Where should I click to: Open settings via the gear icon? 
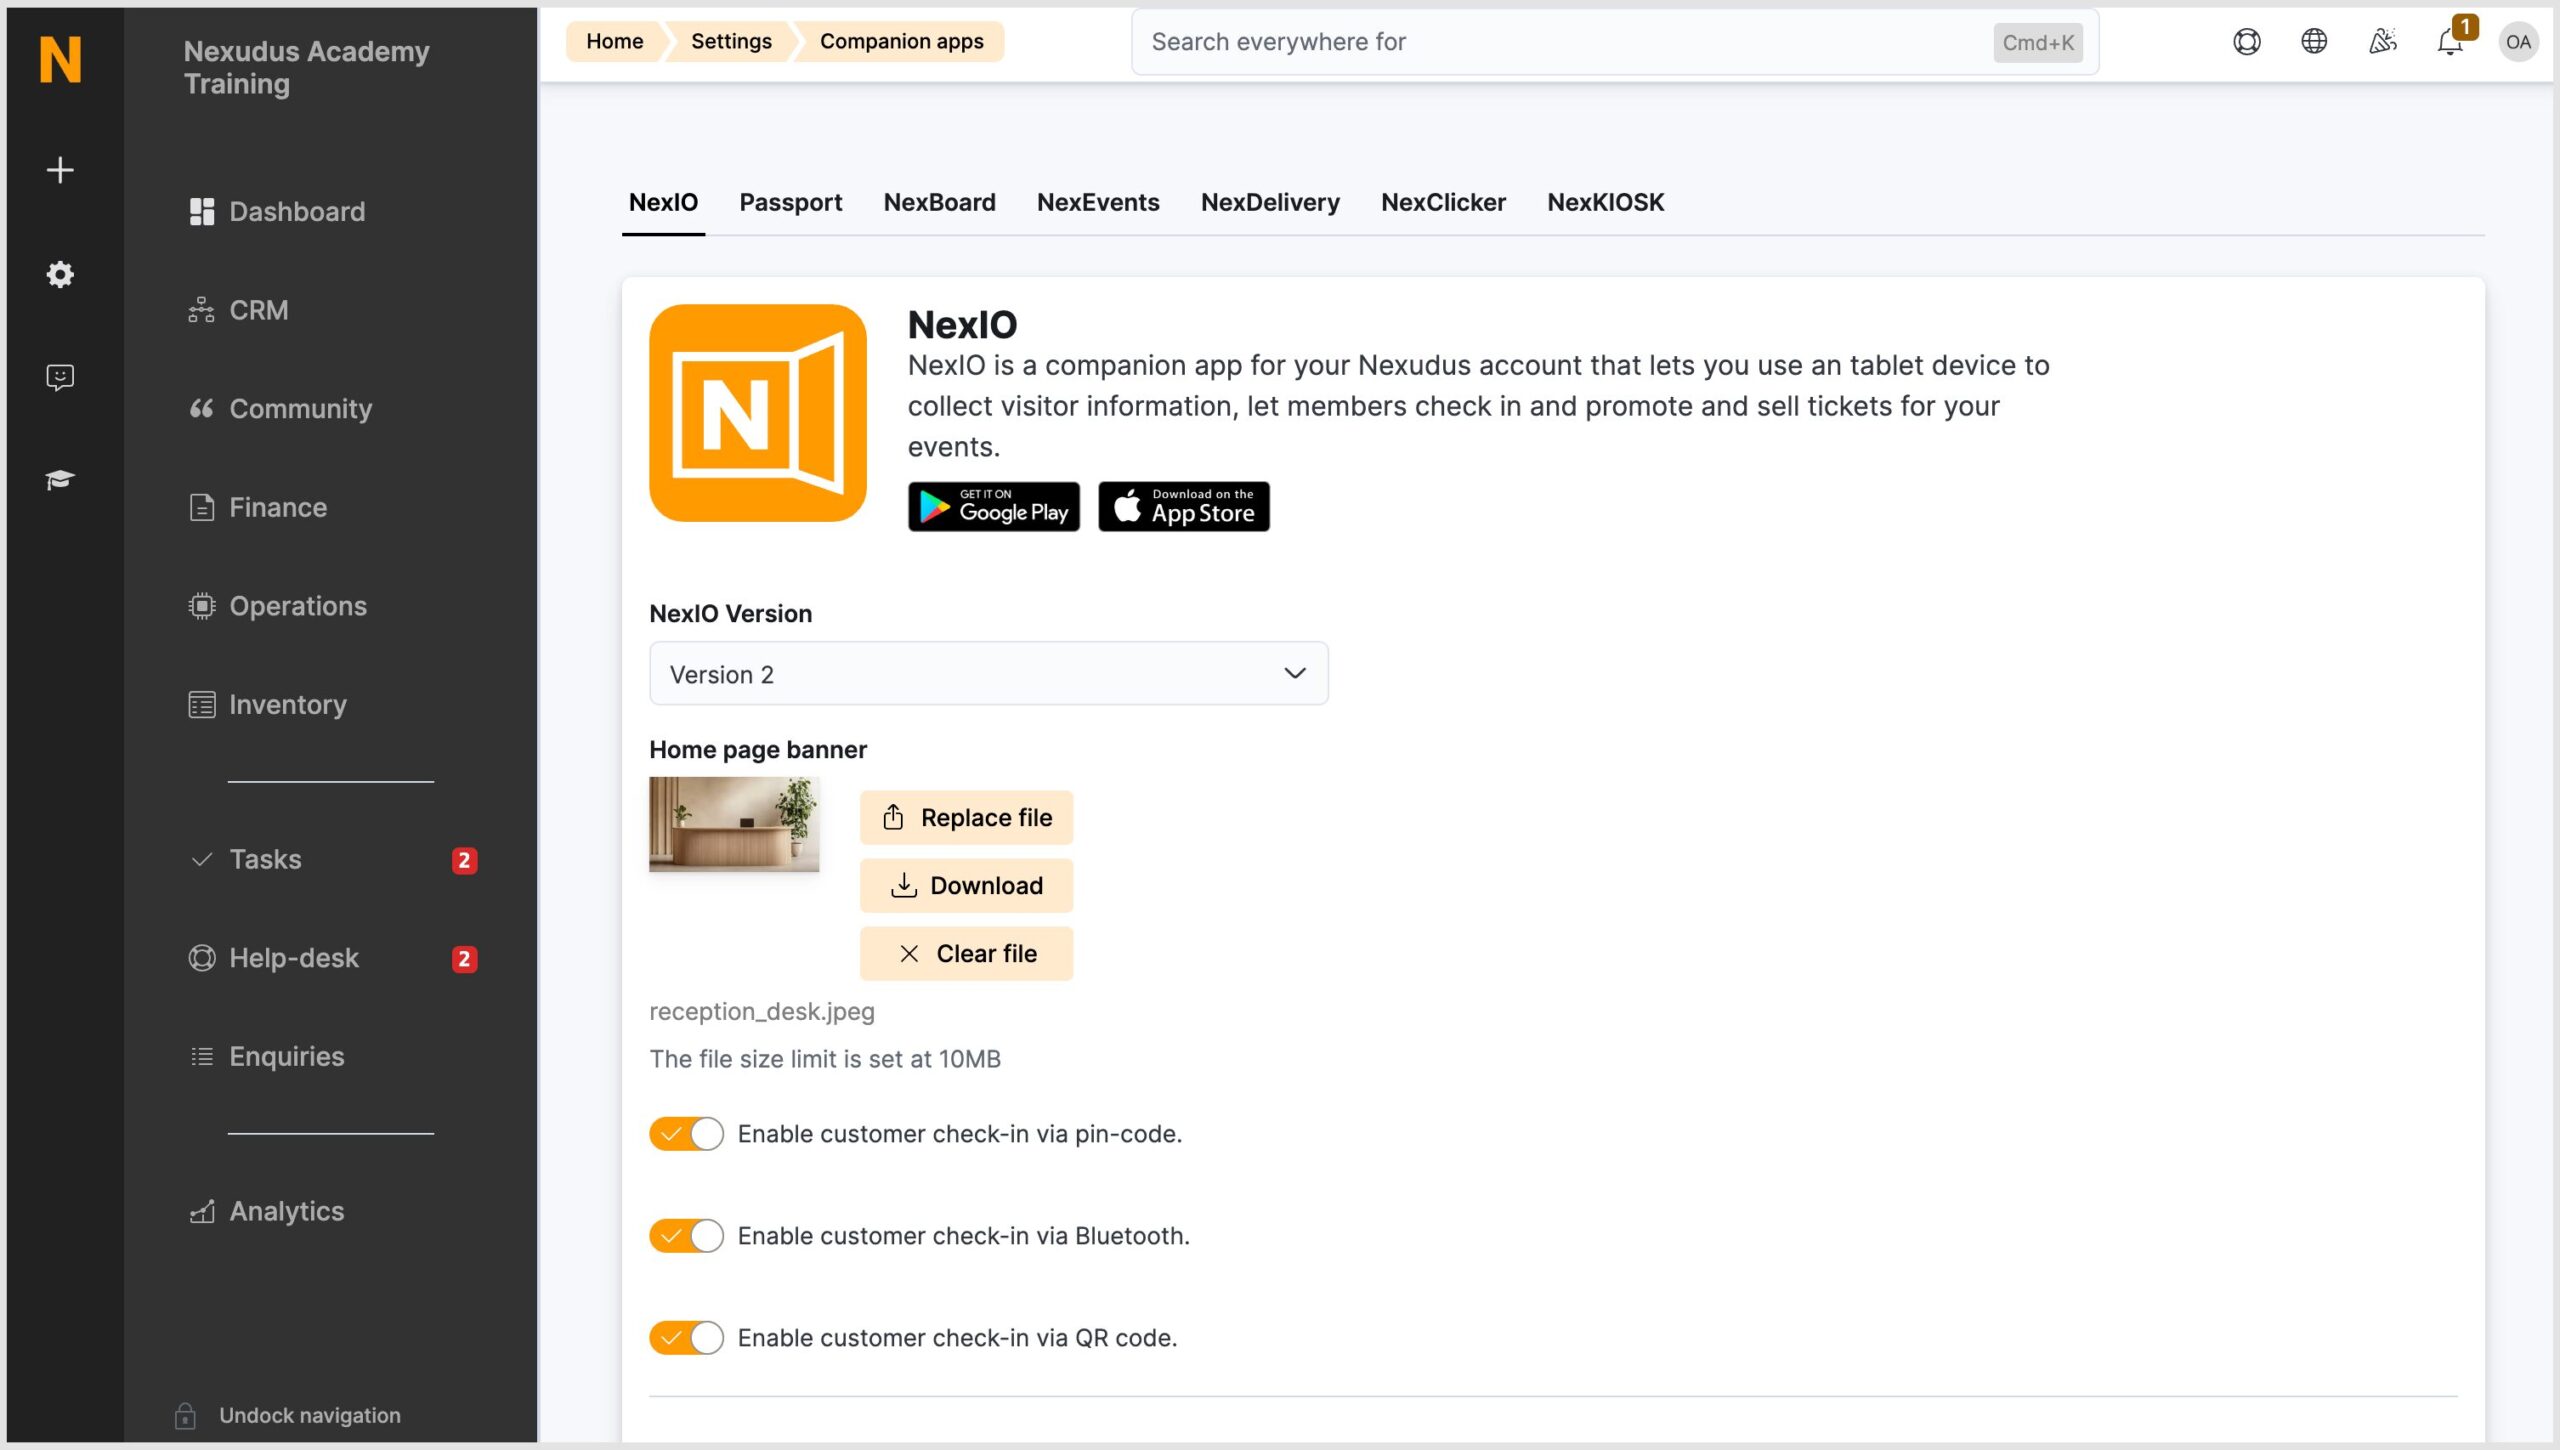pos(60,275)
